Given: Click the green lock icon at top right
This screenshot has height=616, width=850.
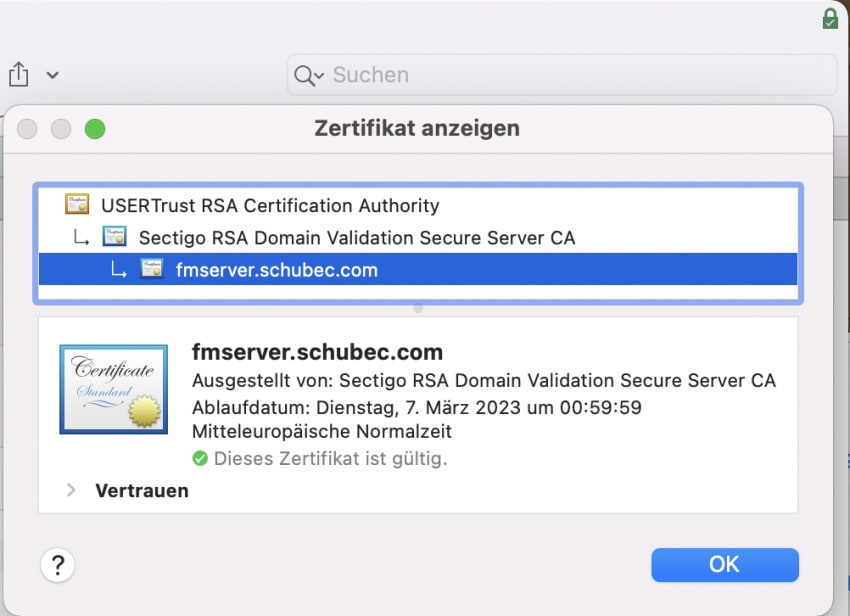Looking at the screenshot, I should 830,19.
